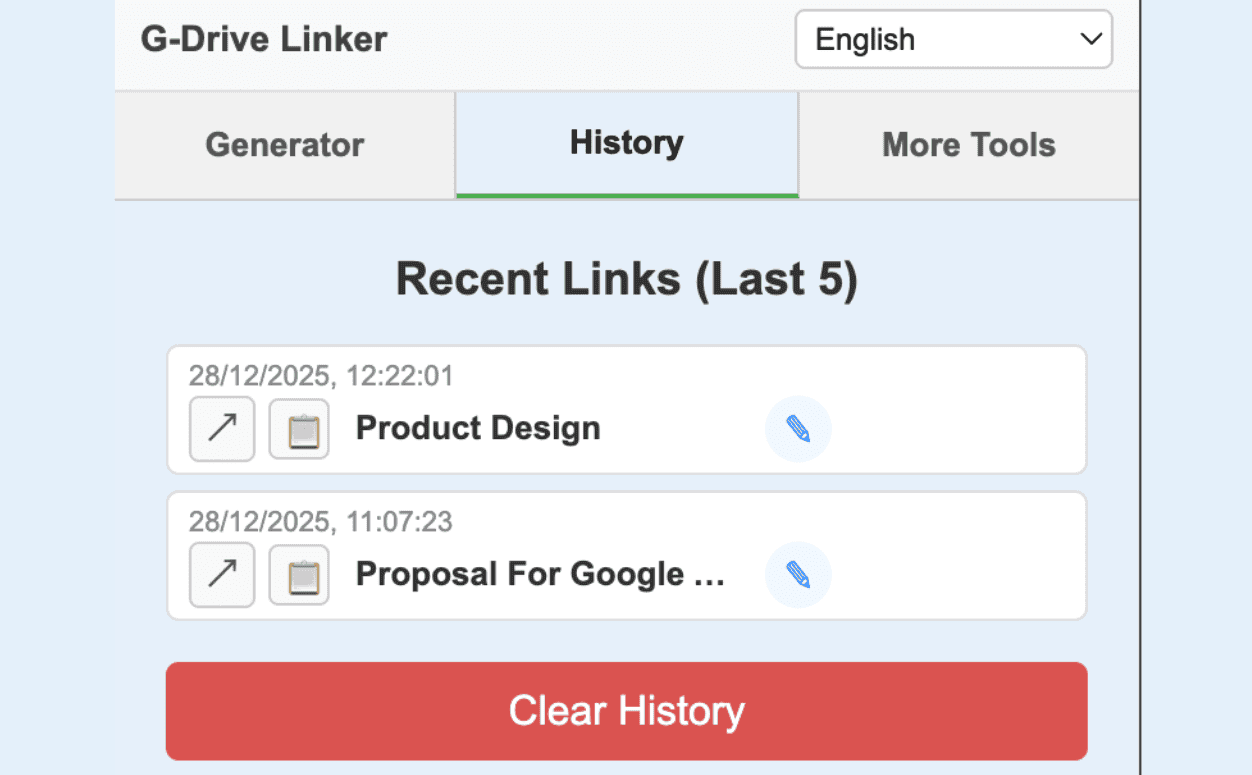Image resolution: width=1252 pixels, height=775 pixels.
Task: Select the History tab
Action: coord(627,143)
